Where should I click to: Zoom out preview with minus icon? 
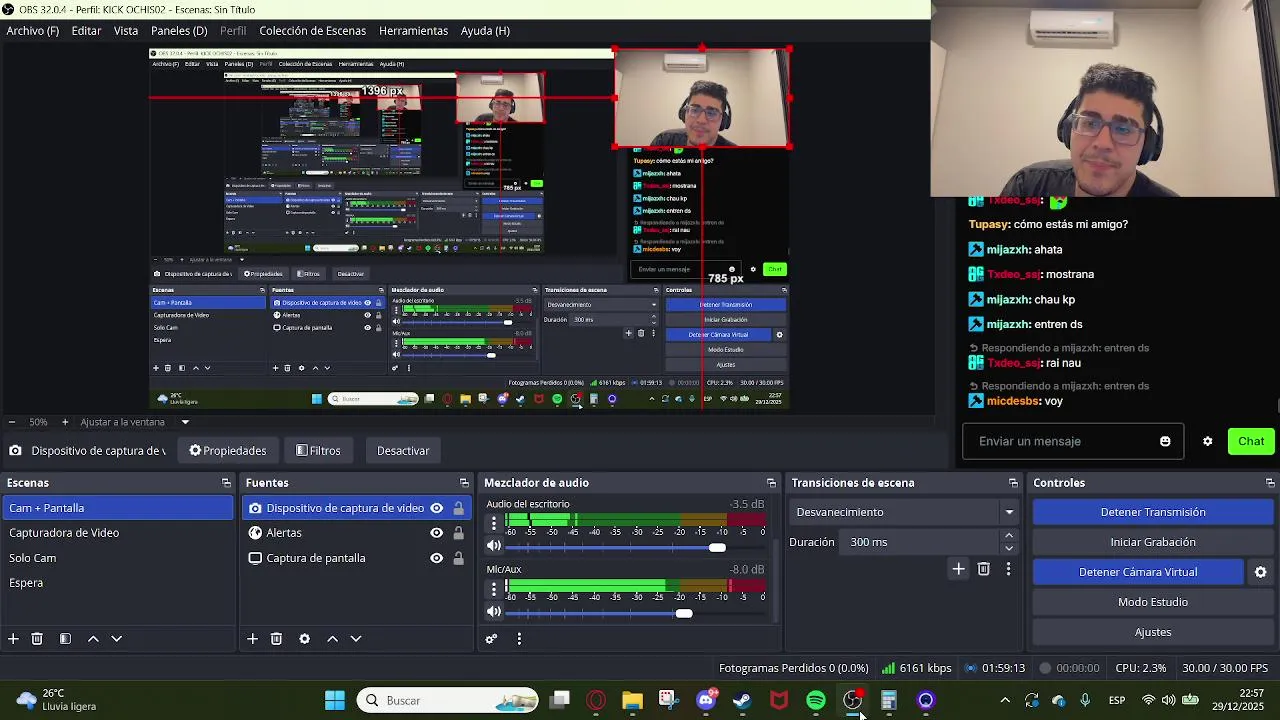[12, 422]
